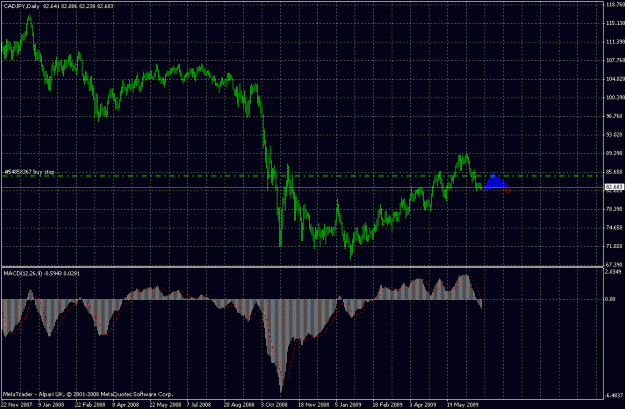The height and width of the screenshot is (409, 625).
Task: Click the highlighted current price 82.683 tag
Action: pos(614,187)
